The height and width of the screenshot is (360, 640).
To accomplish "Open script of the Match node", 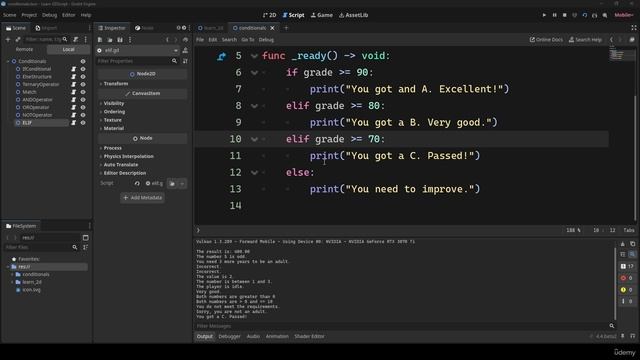I will (x=74, y=92).
